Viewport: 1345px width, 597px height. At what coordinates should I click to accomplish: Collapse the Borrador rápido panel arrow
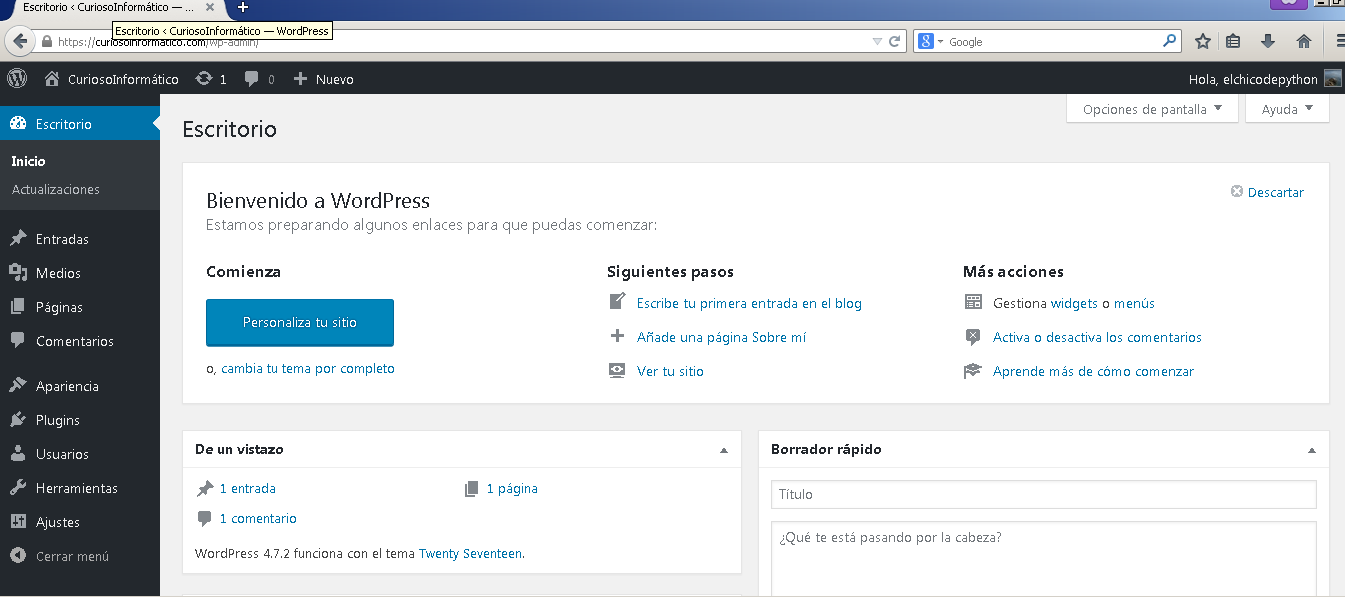click(x=1312, y=450)
